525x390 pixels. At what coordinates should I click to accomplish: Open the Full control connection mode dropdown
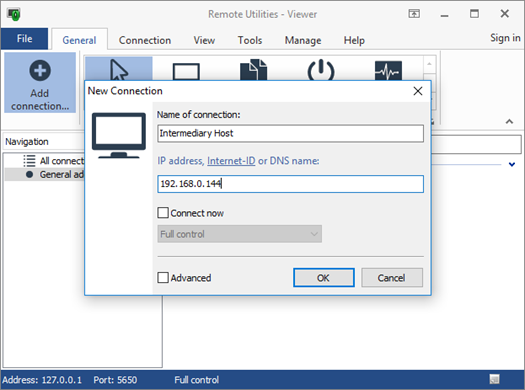coord(240,234)
